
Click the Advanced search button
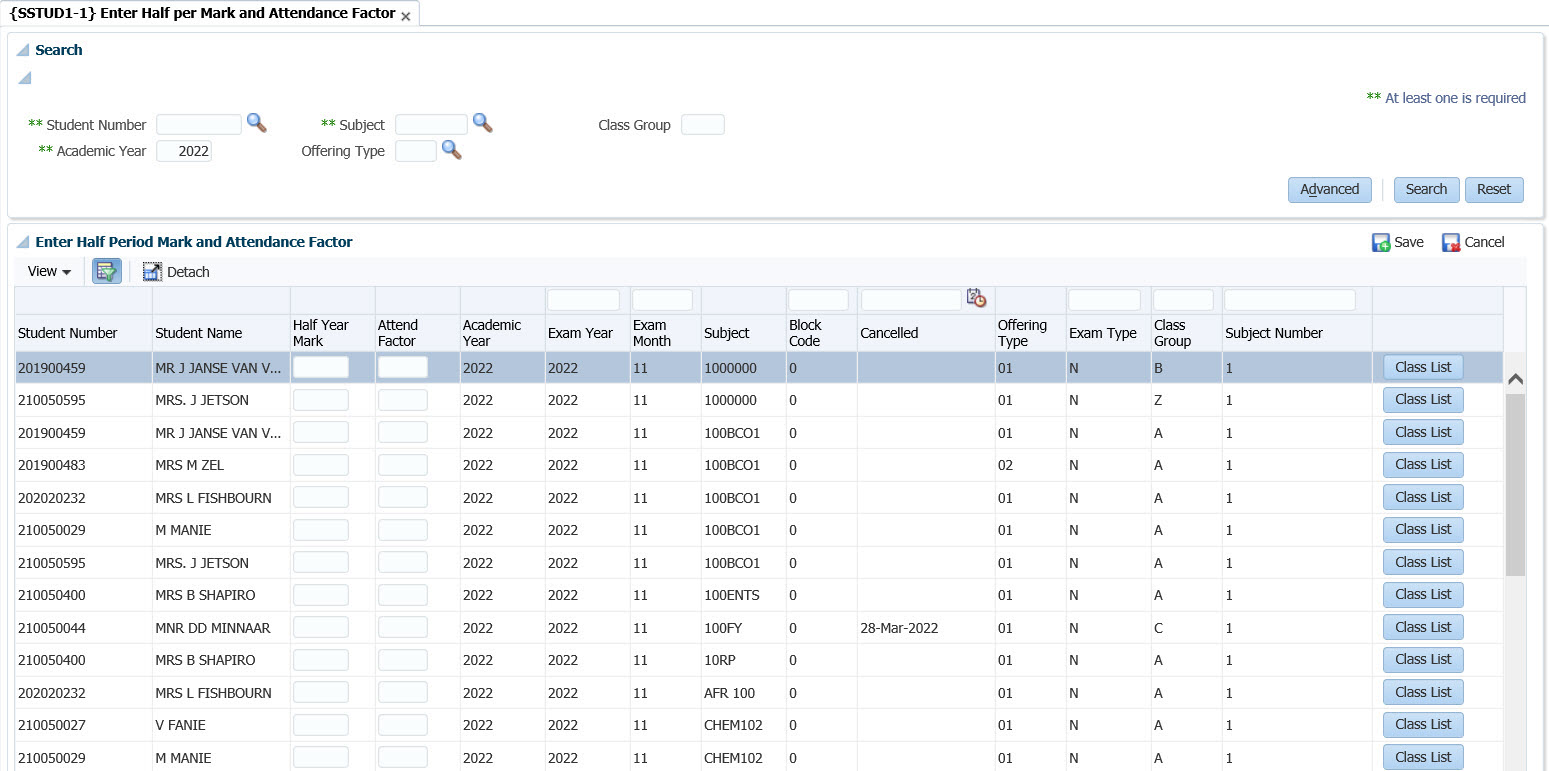(1329, 190)
